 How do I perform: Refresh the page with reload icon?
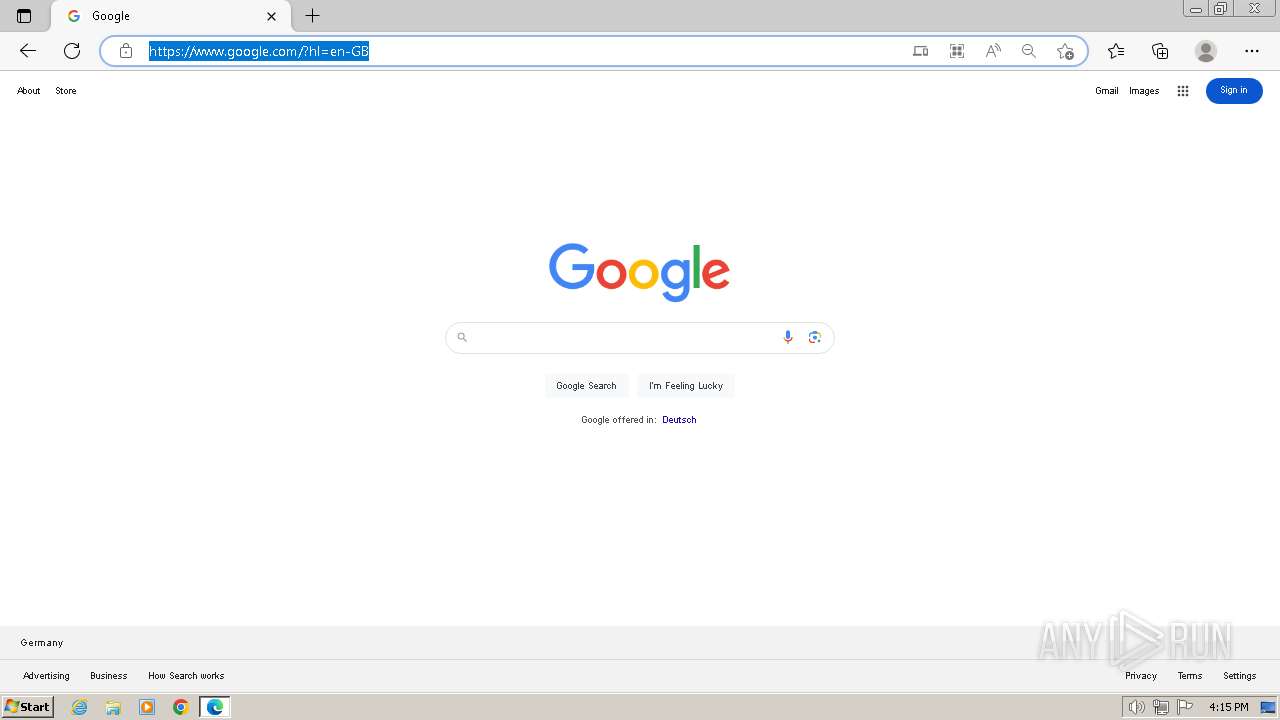pyautogui.click(x=72, y=51)
